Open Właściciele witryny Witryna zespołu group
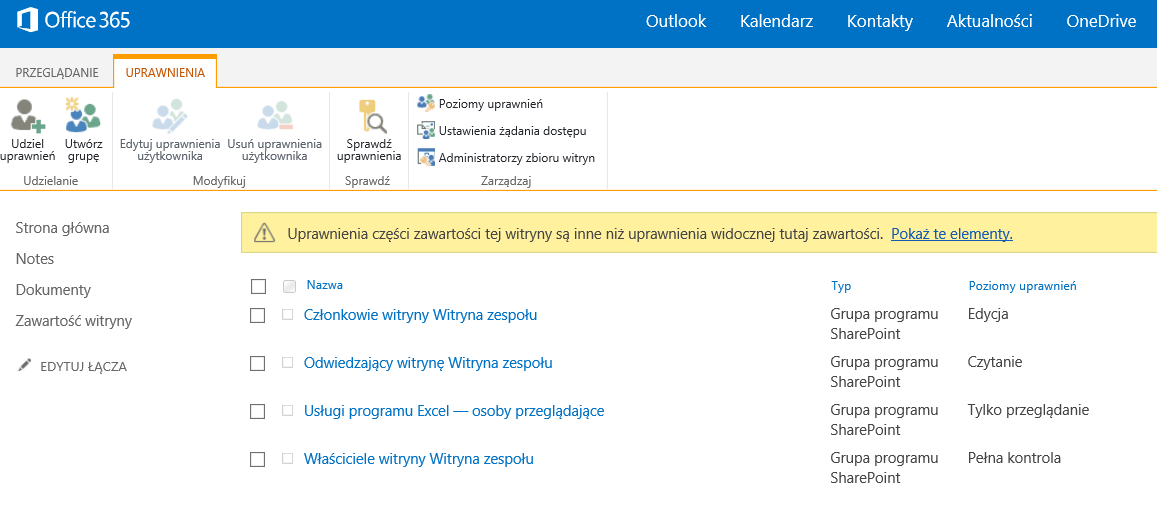The height and width of the screenshot is (514, 1157). coord(419,459)
